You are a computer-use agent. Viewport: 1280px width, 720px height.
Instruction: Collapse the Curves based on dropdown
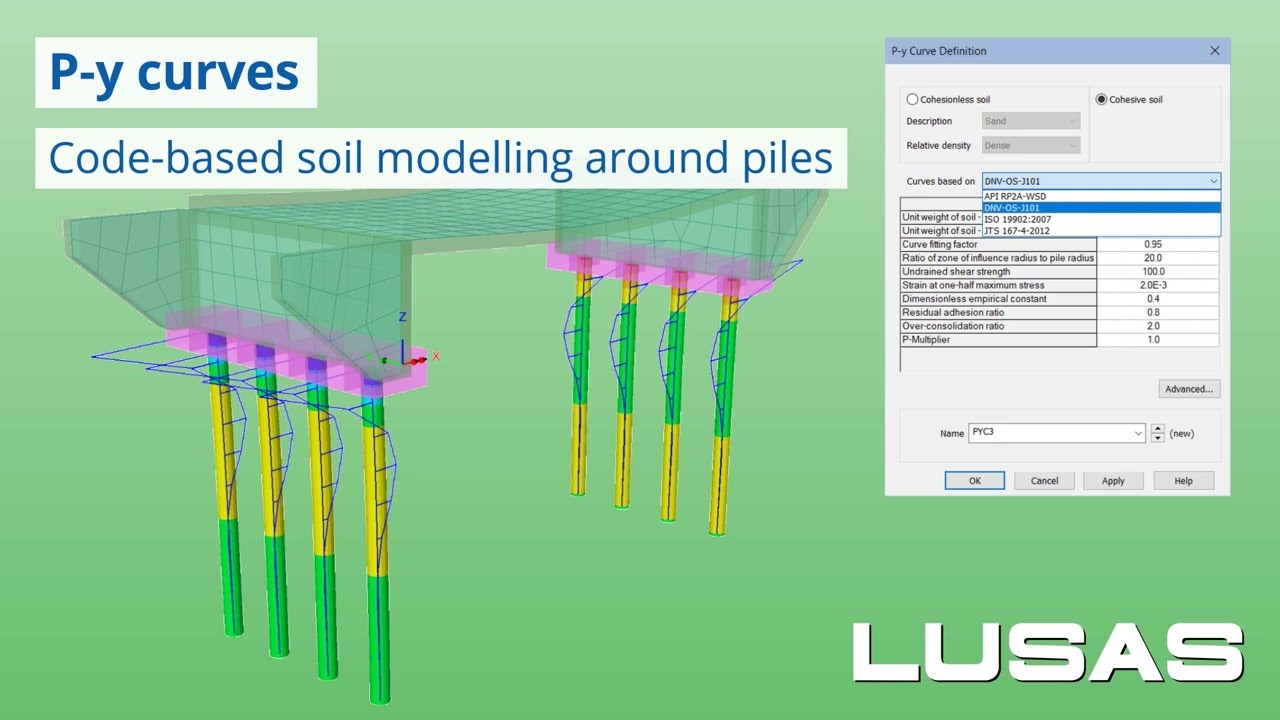(1213, 181)
